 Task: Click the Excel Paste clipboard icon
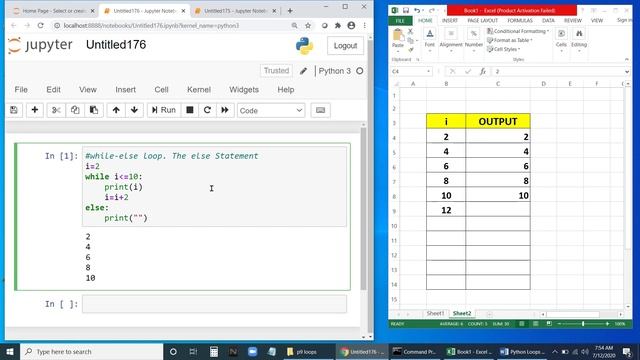point(398,36)
